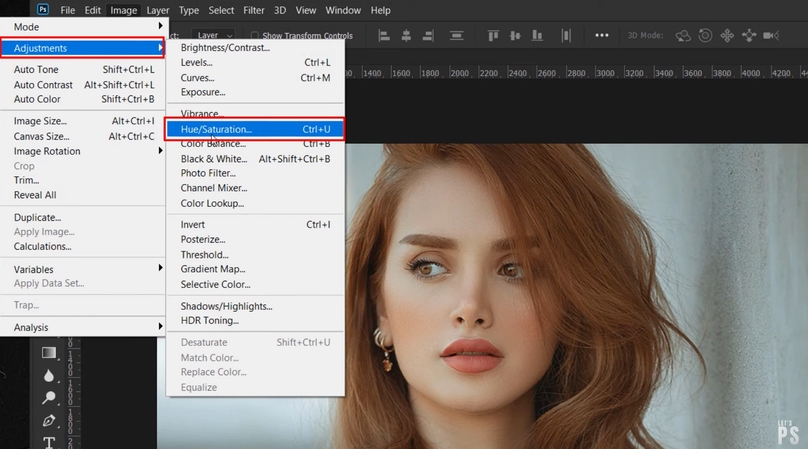Open Image Size dialog
The image size is (808, 449).
click(x=82, y=121)
